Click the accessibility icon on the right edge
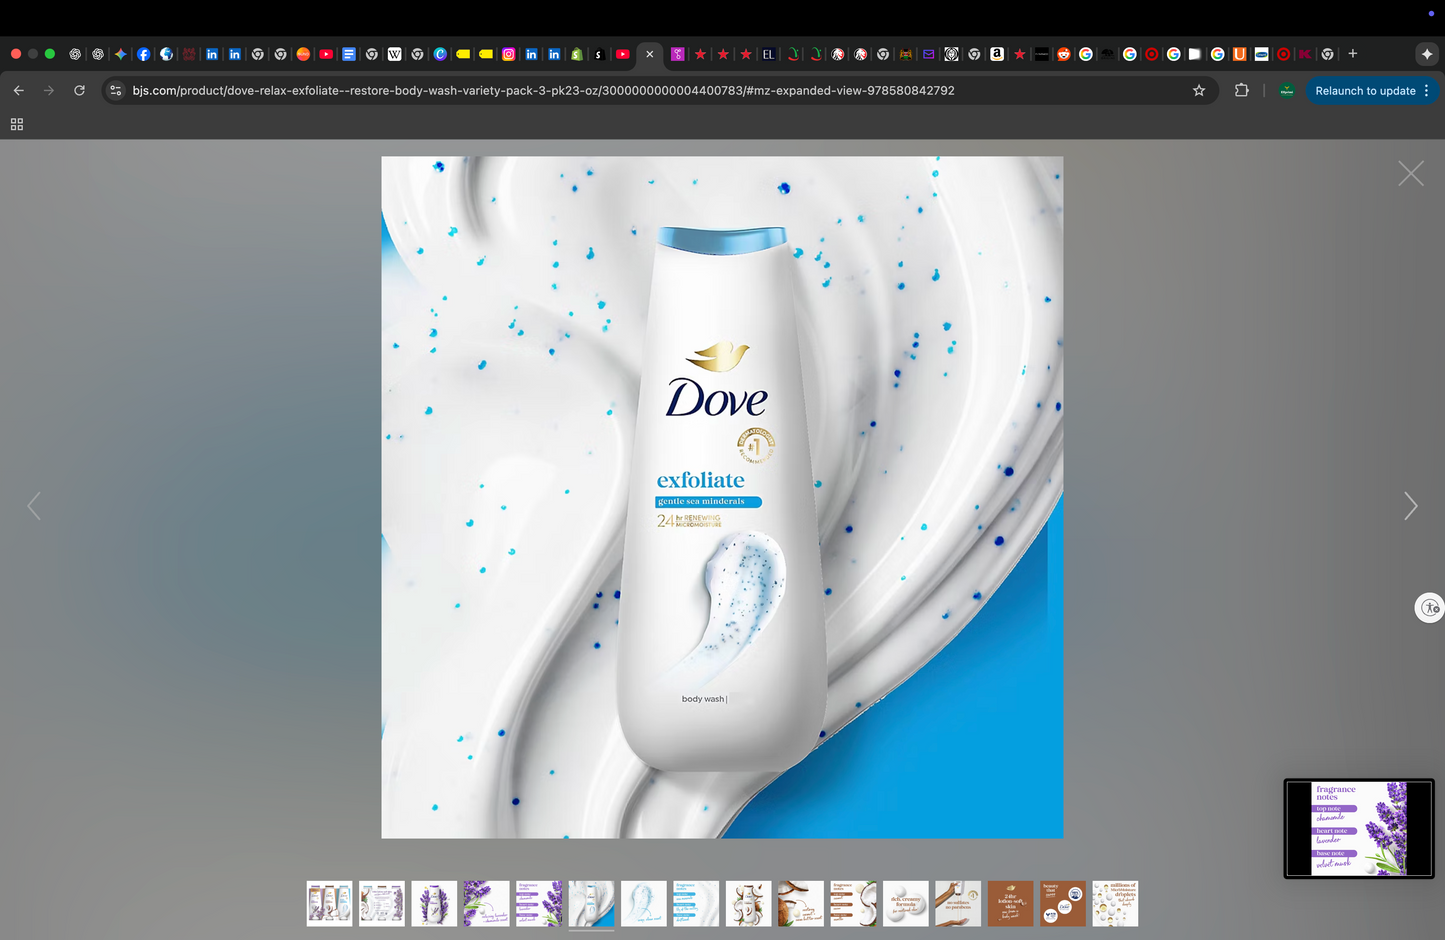 pos(1429,607)
